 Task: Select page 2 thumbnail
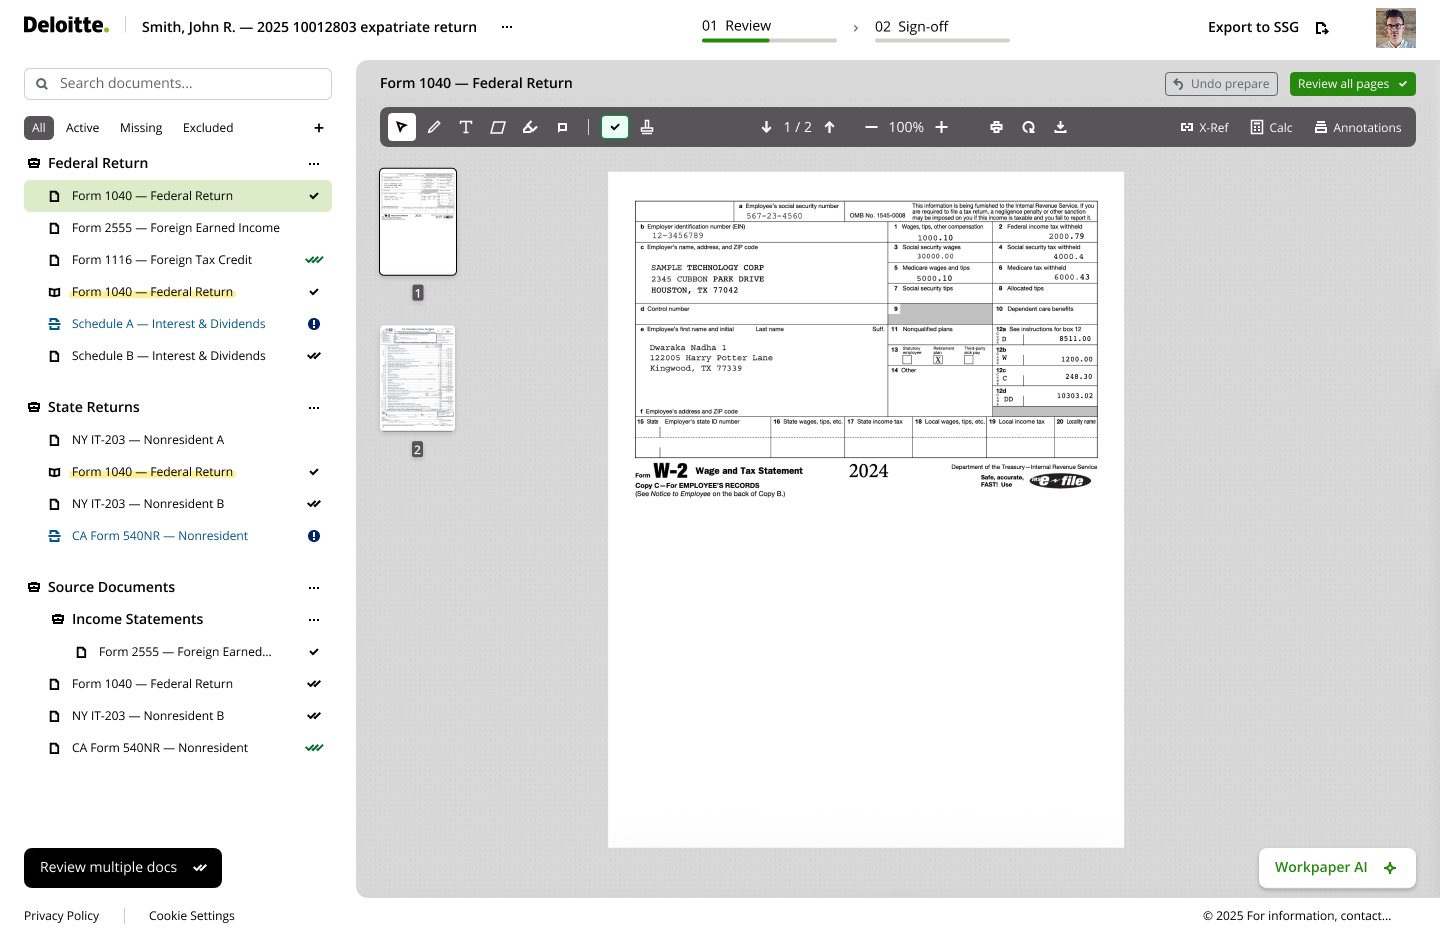418,378
